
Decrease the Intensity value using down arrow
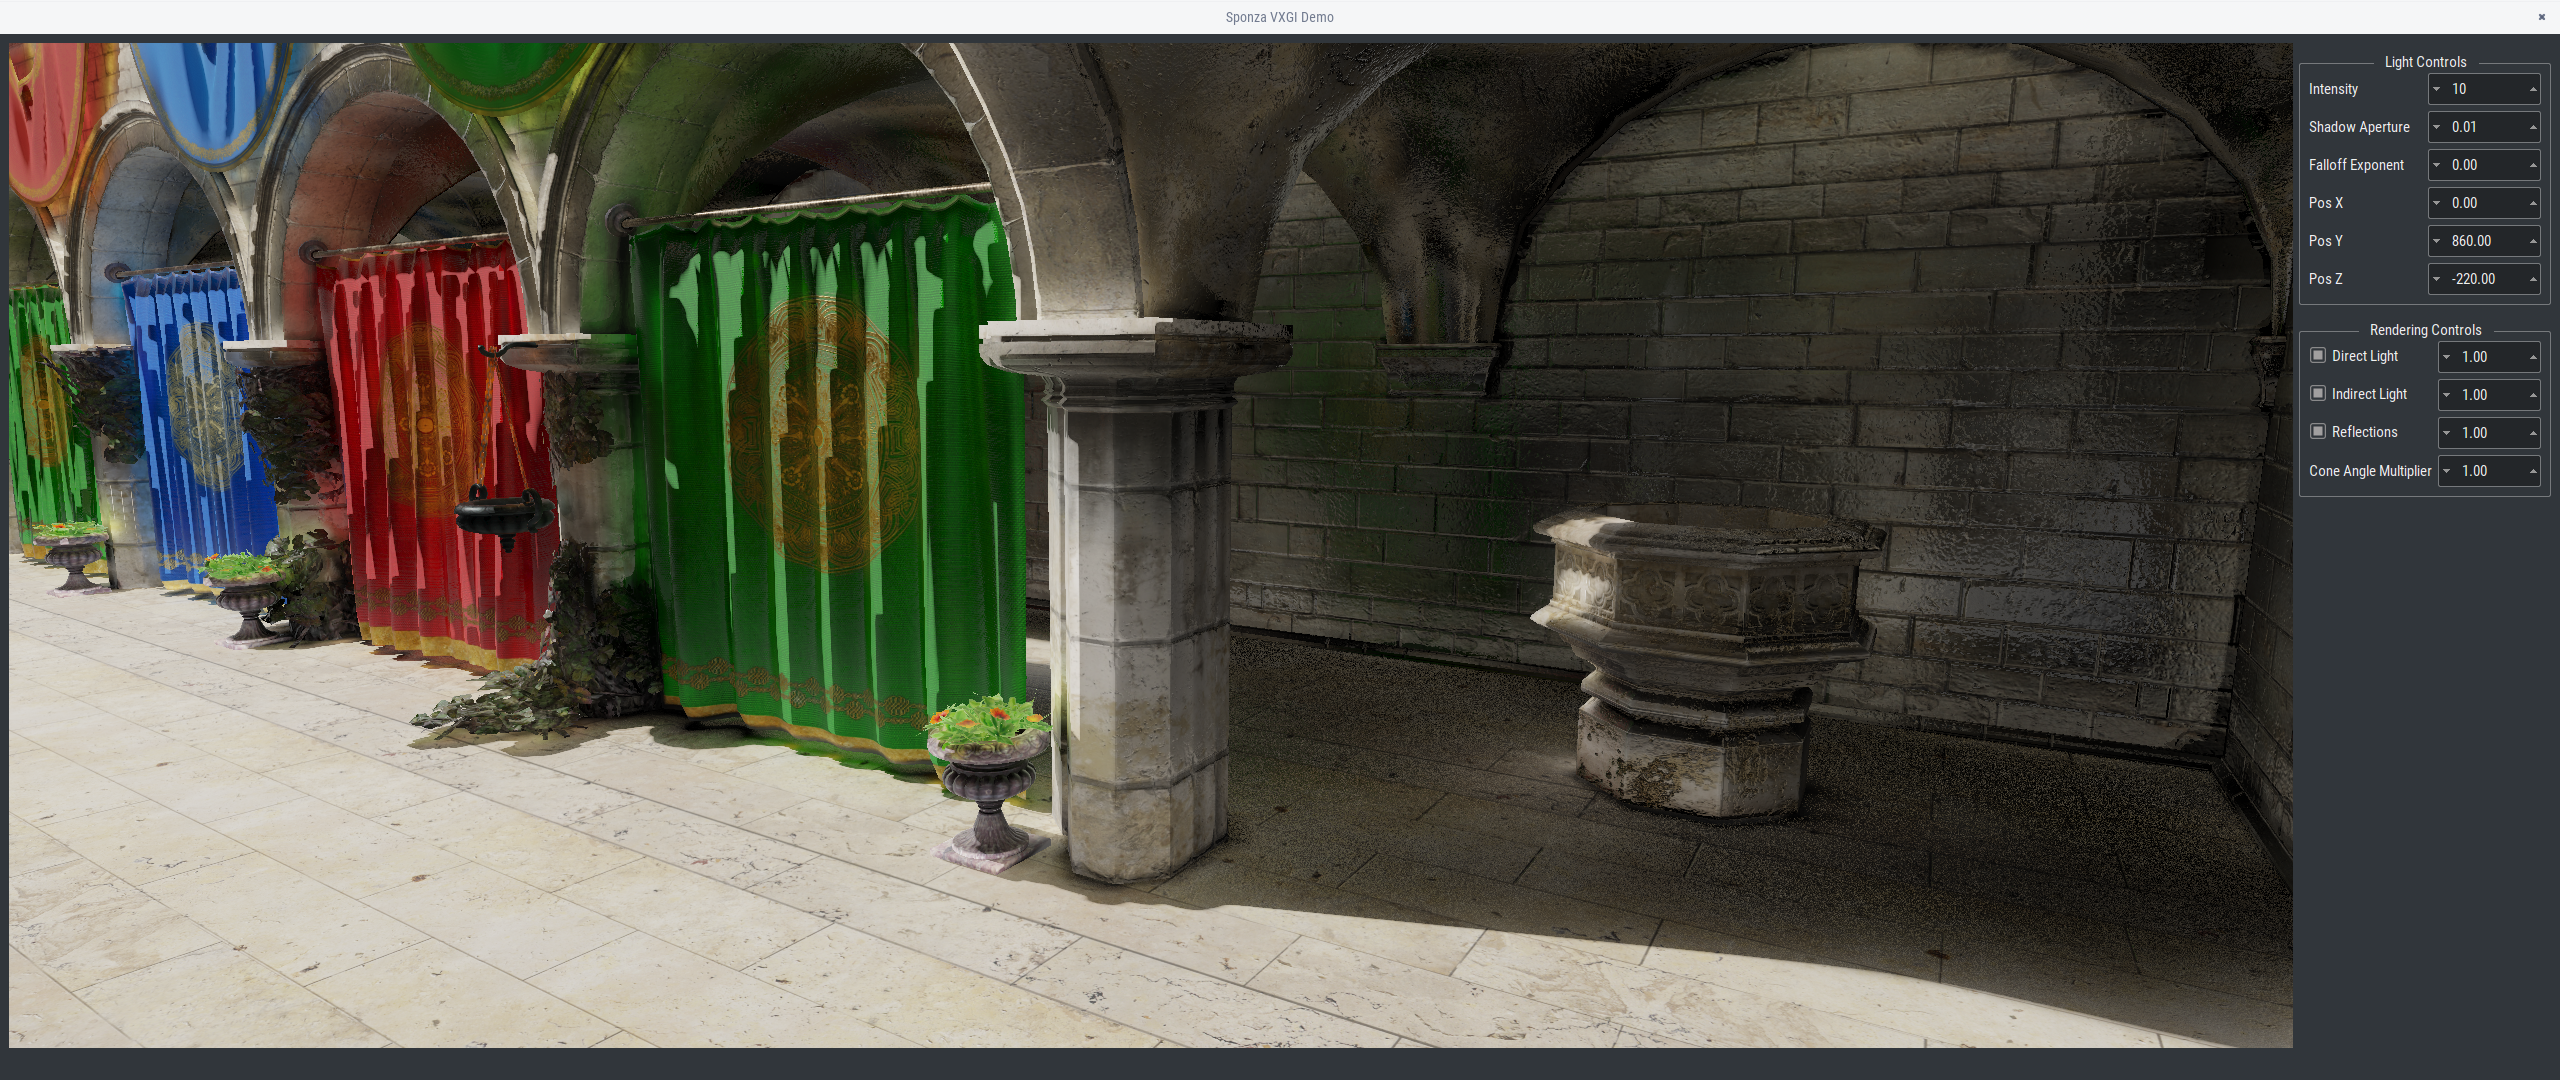coord(2436,89)
